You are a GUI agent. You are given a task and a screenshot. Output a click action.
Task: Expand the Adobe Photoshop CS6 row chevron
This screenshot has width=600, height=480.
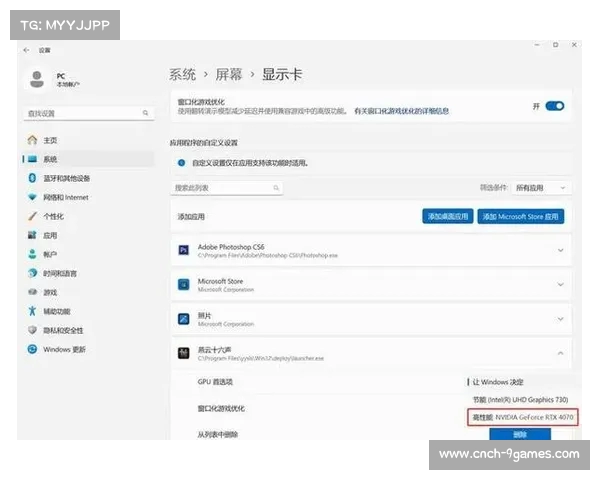coord(561,250)
